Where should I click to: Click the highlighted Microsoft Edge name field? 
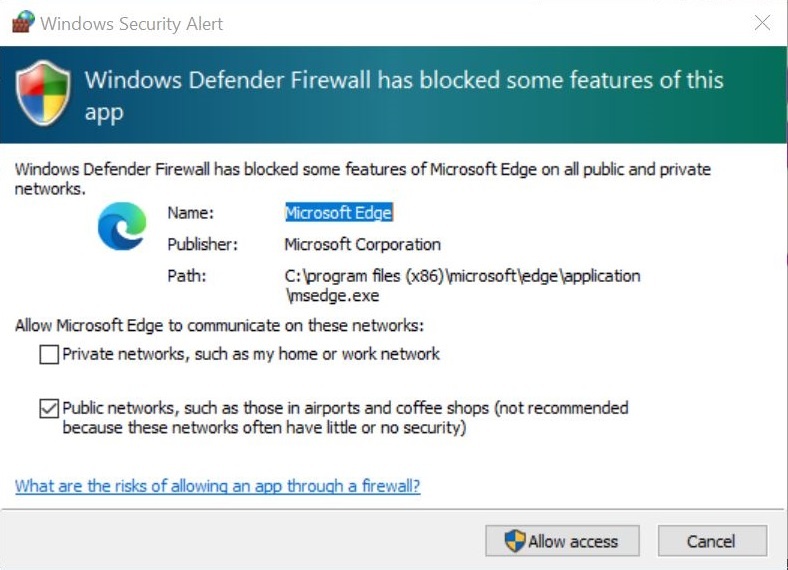(x=338, y=212)
